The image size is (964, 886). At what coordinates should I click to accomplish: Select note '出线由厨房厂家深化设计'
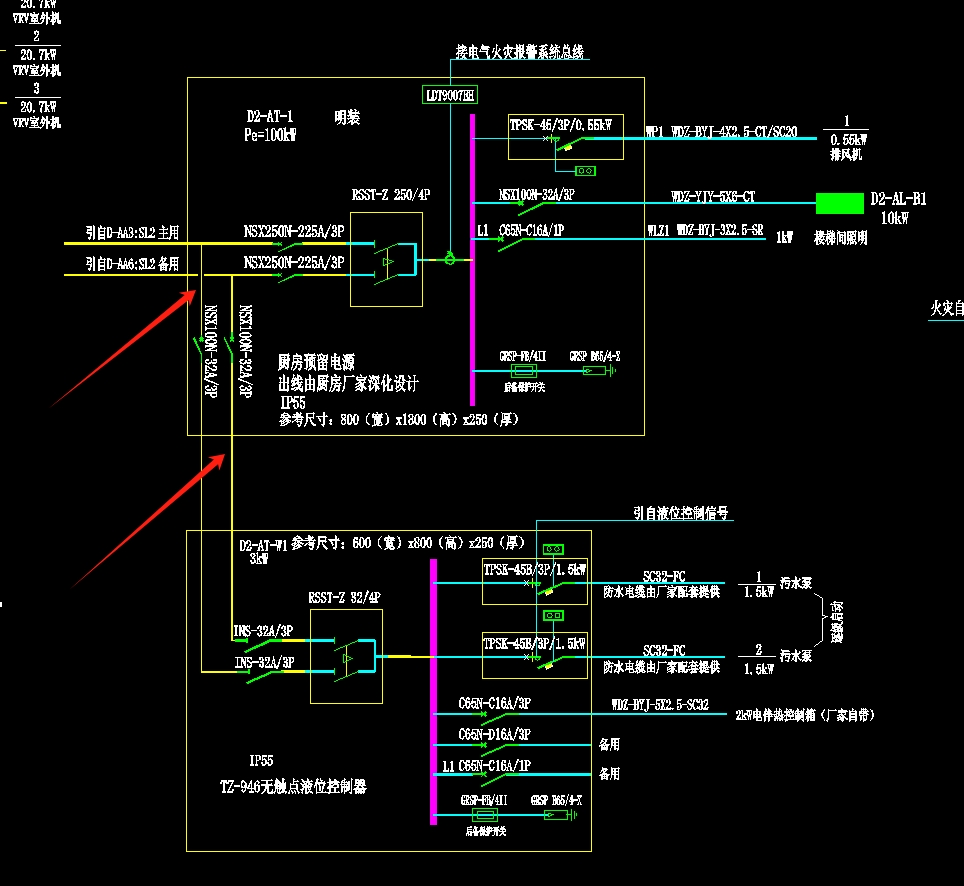tap(348, 384)
